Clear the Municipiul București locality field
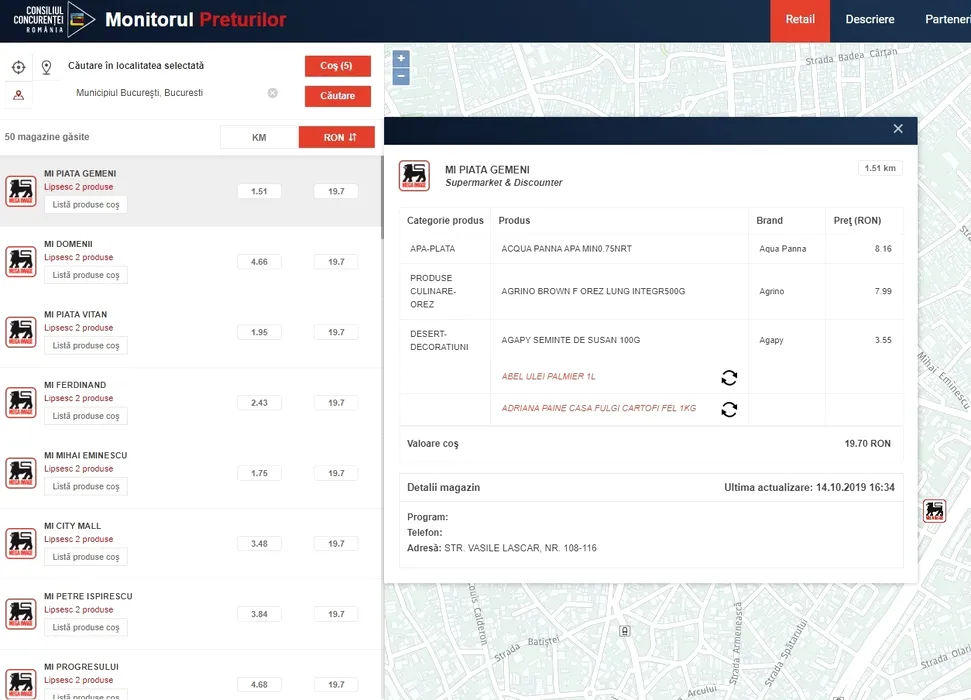971x700 pixels. click(272, 93)
